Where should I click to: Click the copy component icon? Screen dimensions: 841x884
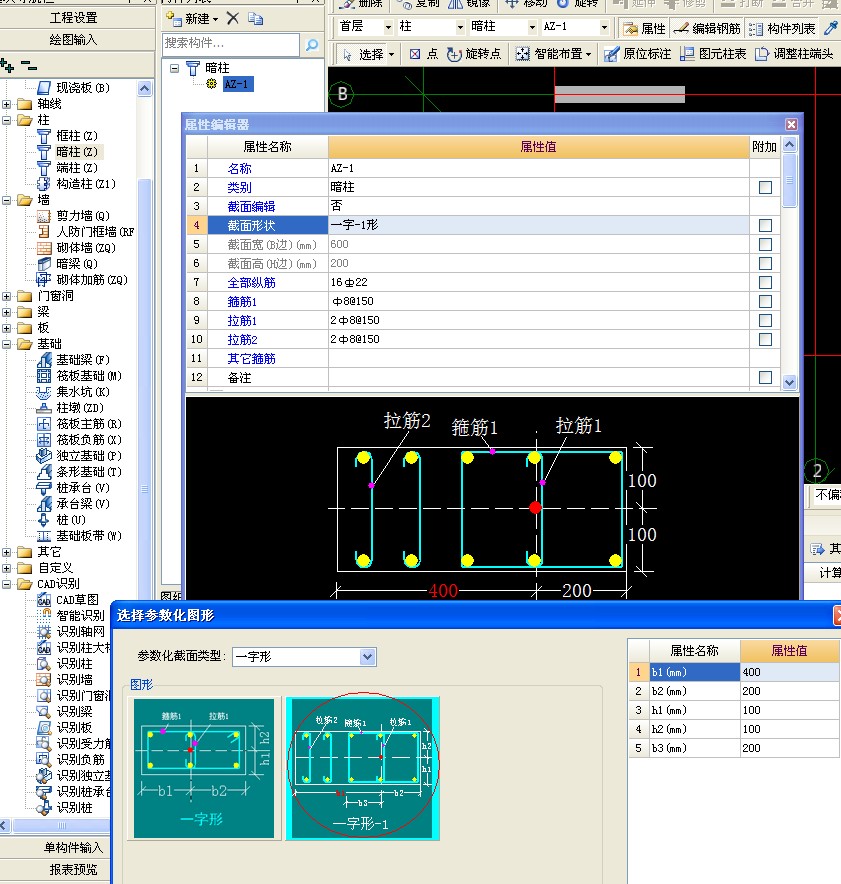pos(256,19)
